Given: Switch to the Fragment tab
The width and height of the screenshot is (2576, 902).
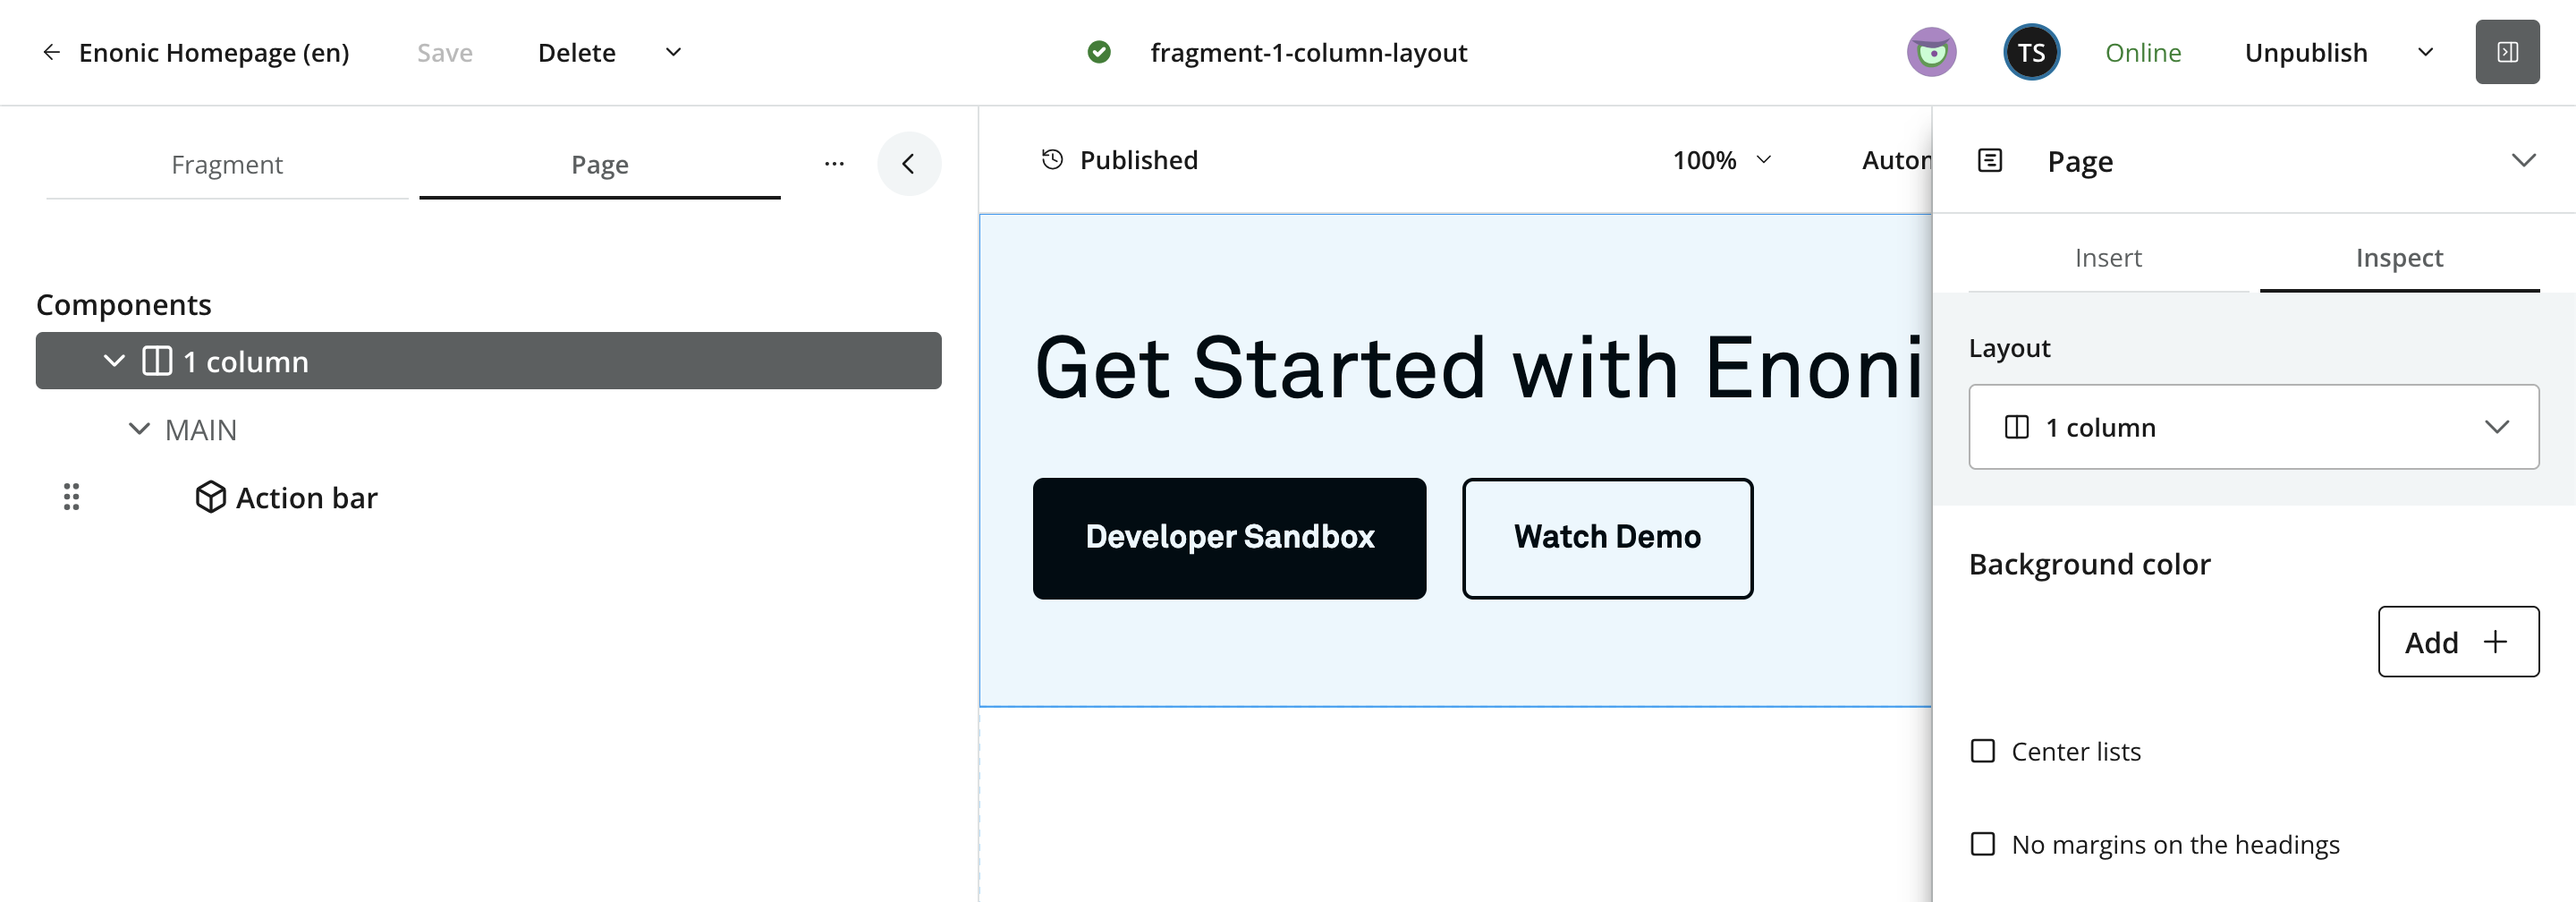Looking at the screenshot, I should point(227,165).
